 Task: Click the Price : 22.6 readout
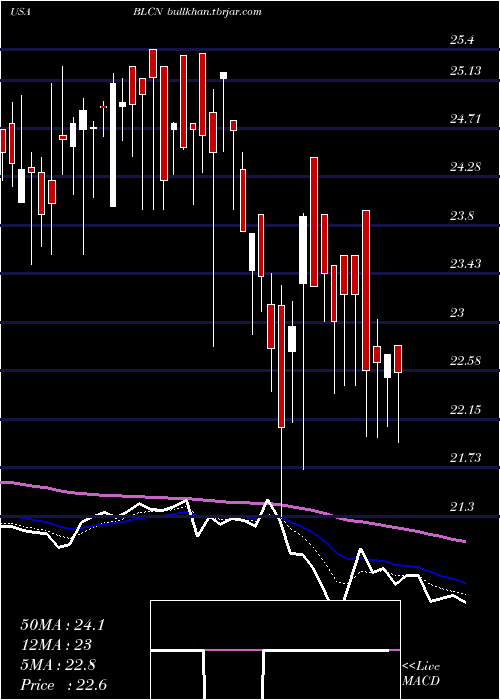click(x=63, y=685)
